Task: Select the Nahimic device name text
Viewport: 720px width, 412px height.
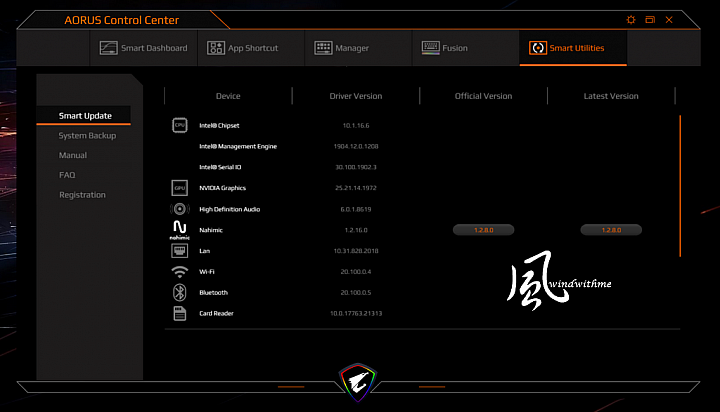Action: [x=211, y=230]
